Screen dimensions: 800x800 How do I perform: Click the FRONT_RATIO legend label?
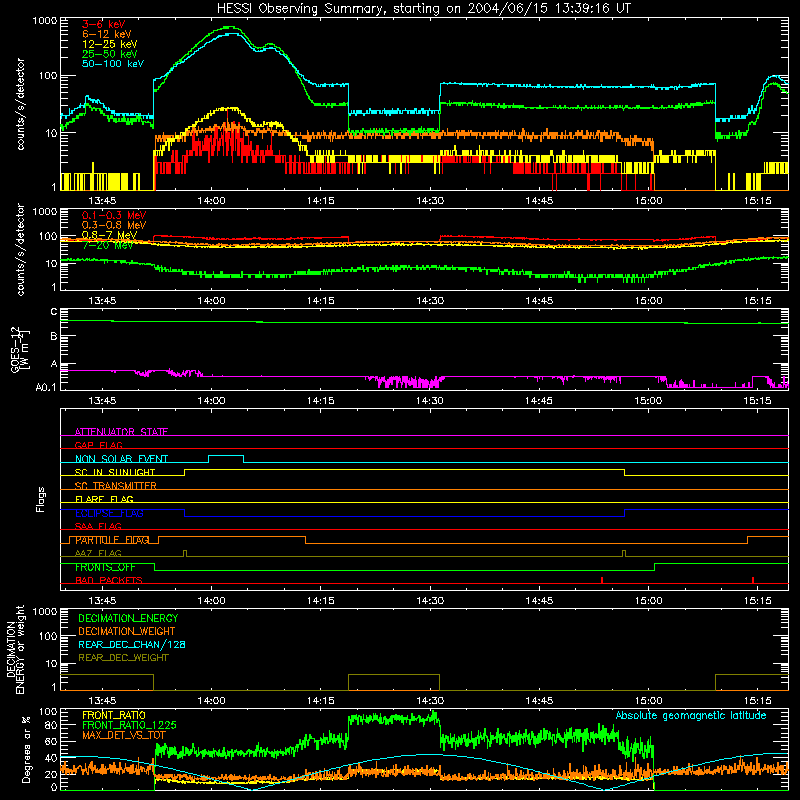click(114, 715)
